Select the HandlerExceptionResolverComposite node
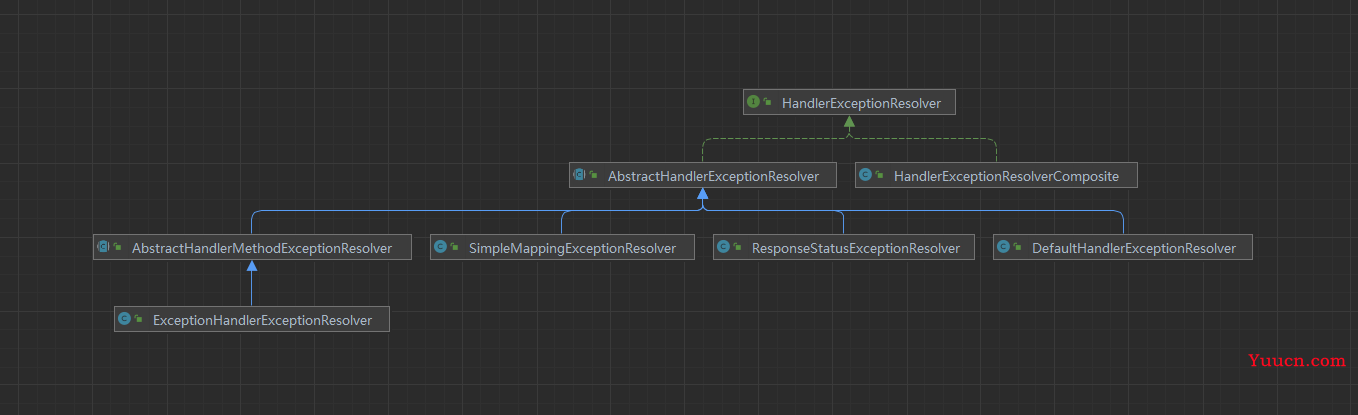 coord(995,176)
